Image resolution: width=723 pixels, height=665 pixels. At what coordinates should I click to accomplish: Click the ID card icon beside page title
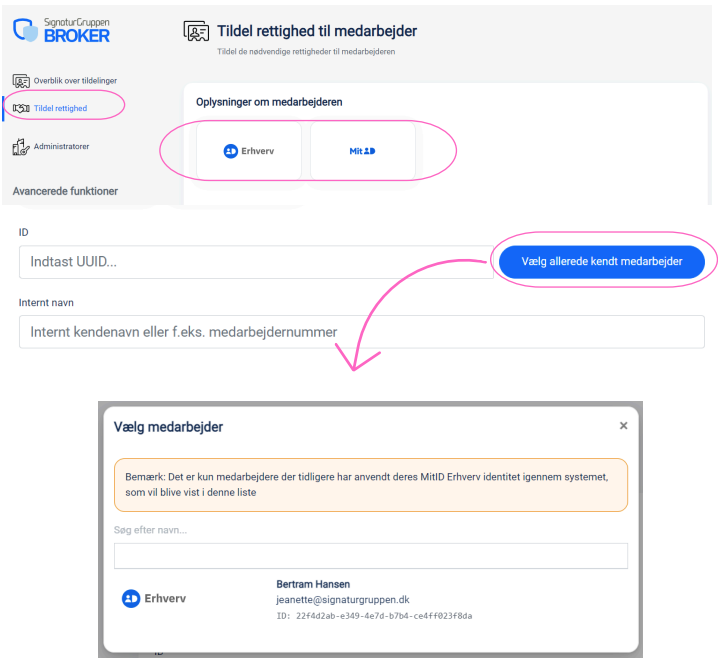(196, 31)
